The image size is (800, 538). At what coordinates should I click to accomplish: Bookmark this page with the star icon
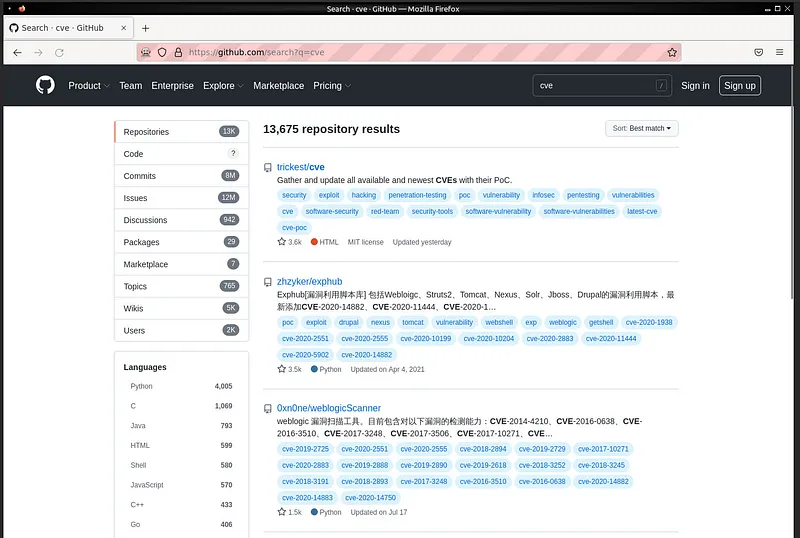coord(672,52)
